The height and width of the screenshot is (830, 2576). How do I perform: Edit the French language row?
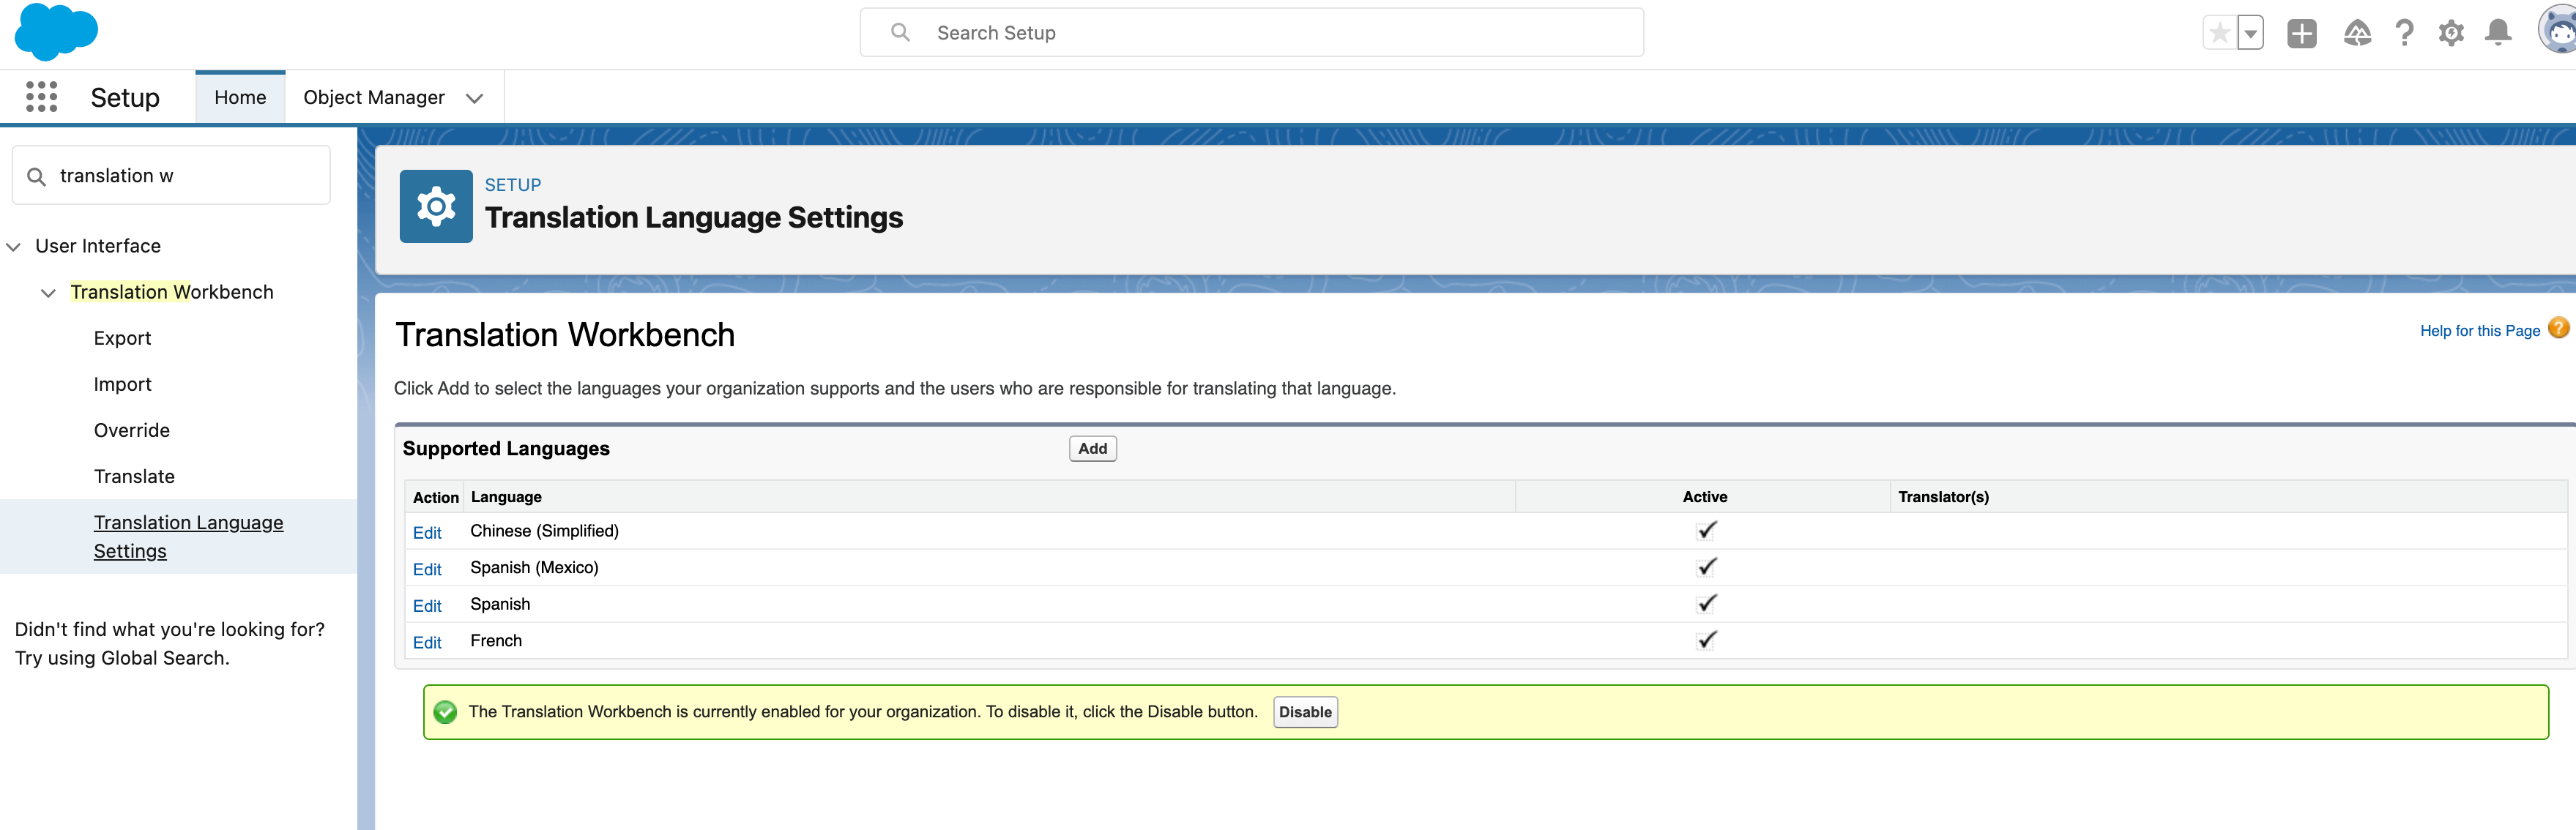coord(427,642)
